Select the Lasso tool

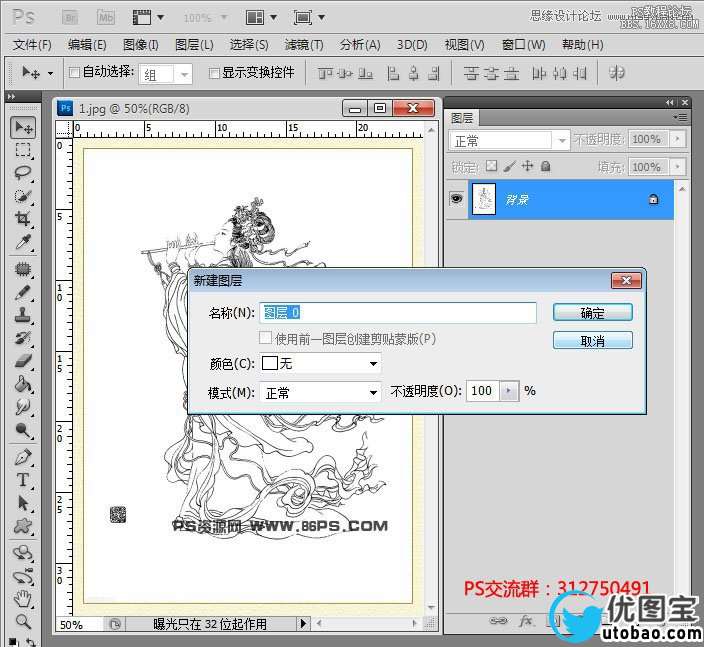click(x=23, y=173)
